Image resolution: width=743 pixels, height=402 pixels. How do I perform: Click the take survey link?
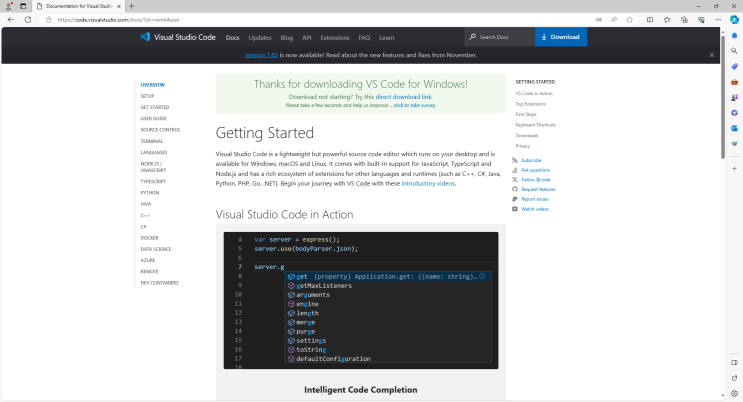coord(415,105)
